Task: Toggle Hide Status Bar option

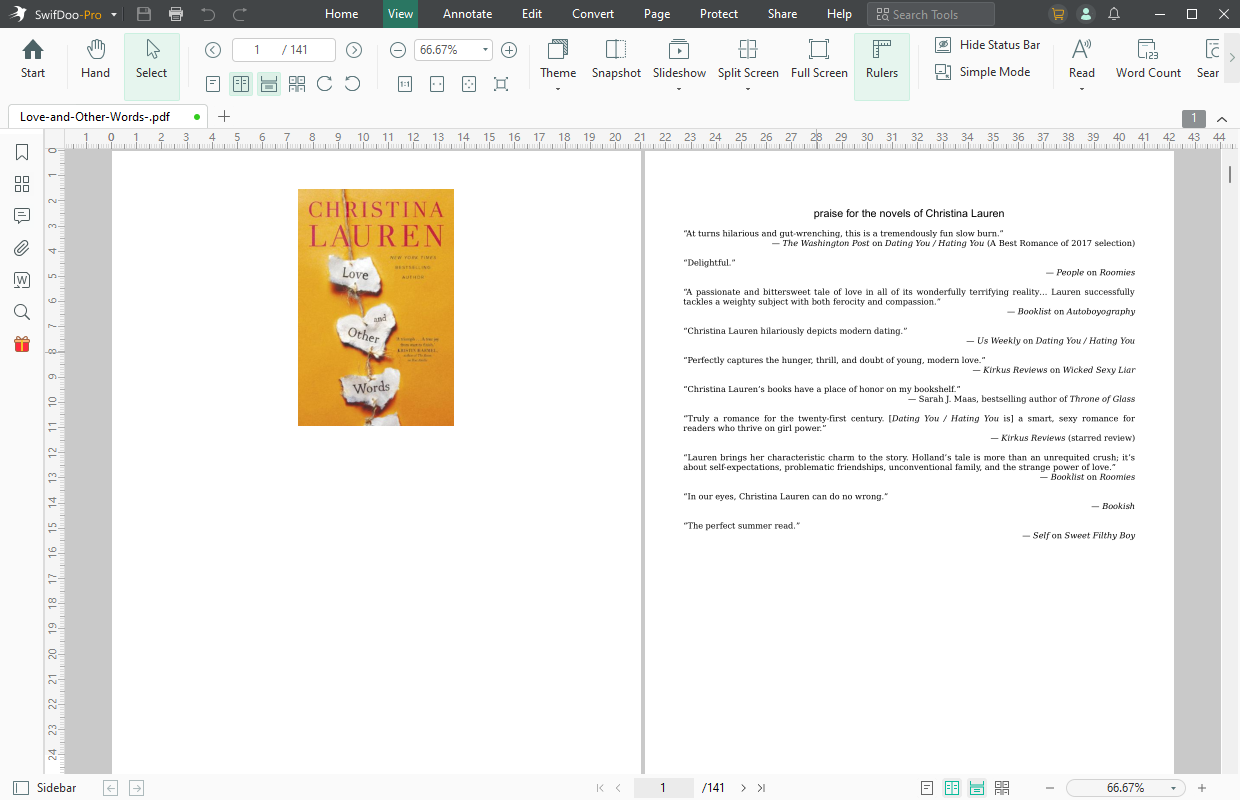Action: 988,45
